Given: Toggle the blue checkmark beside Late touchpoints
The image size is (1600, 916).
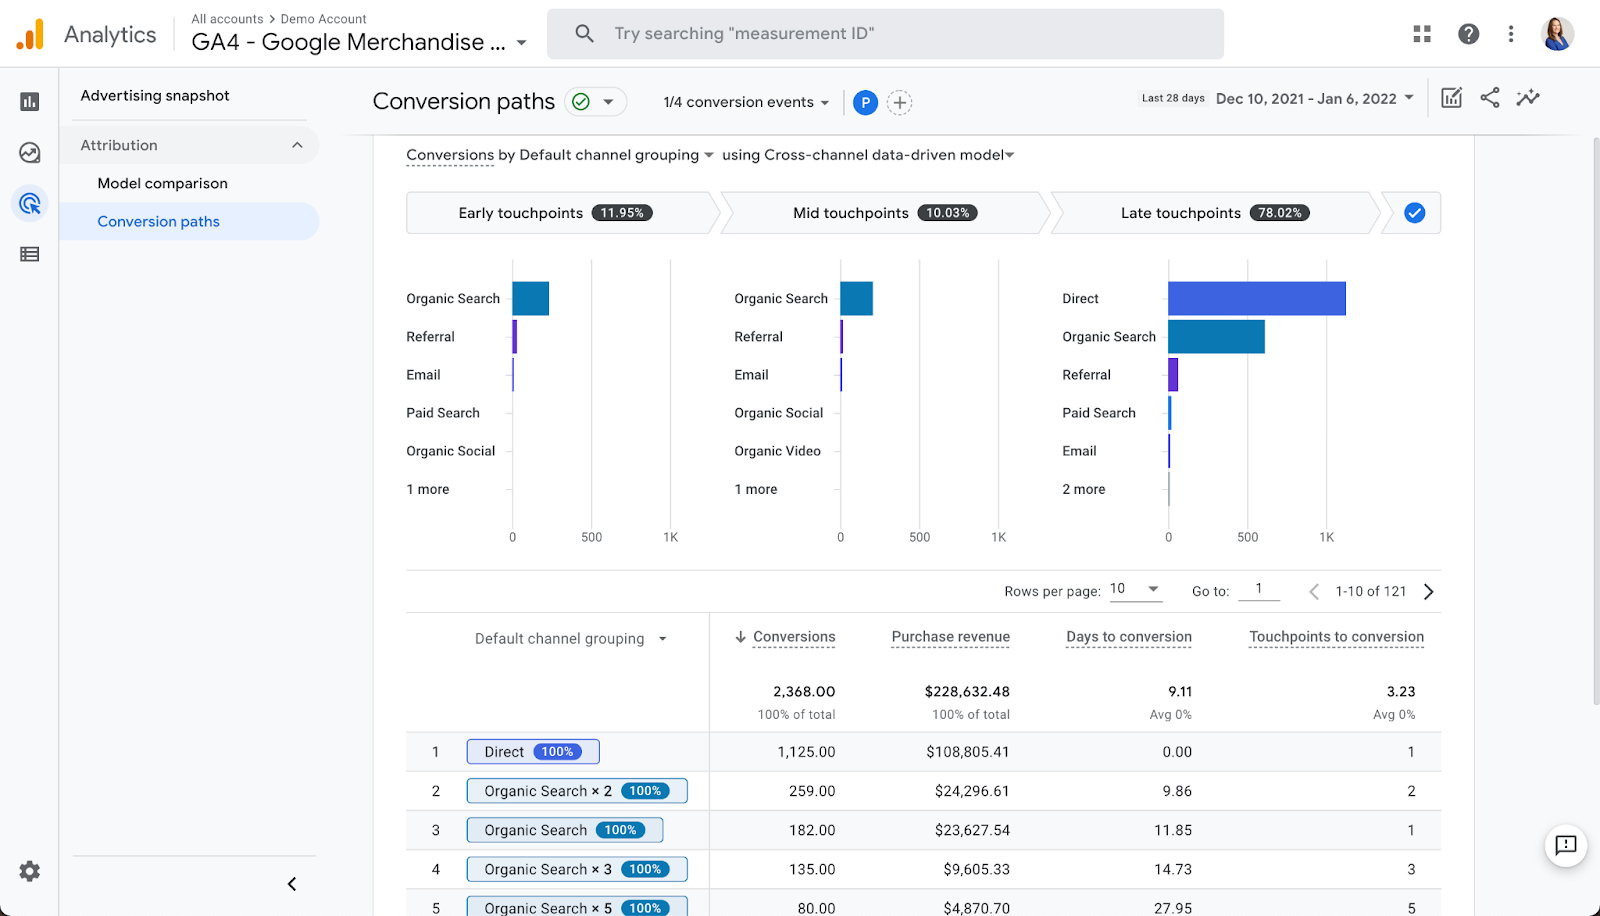Looking at the screenshot, I should 1414,213.
